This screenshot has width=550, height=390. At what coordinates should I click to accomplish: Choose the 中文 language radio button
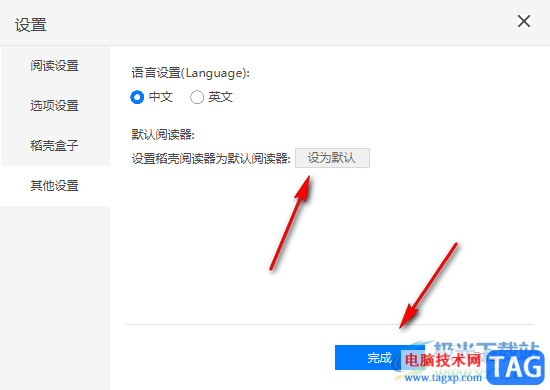[137, 97]
